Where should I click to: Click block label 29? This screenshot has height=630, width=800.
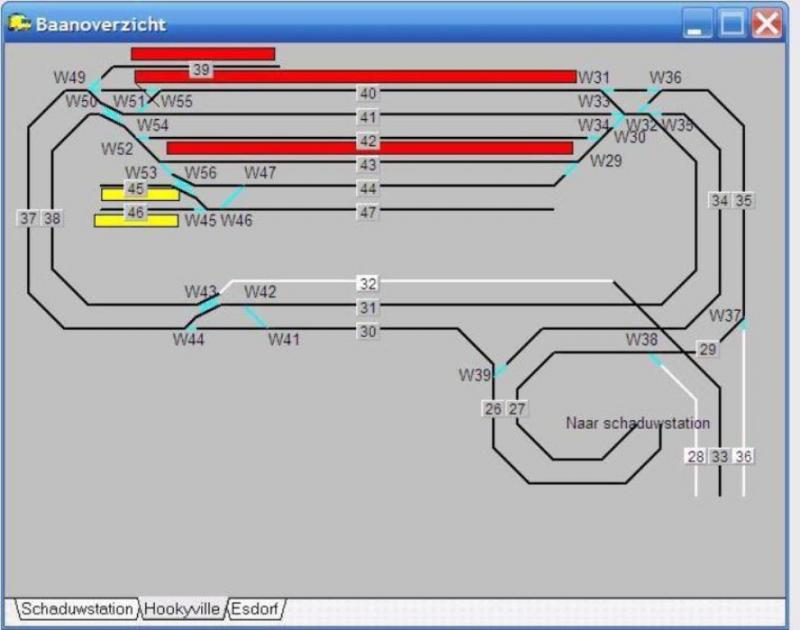707,349
